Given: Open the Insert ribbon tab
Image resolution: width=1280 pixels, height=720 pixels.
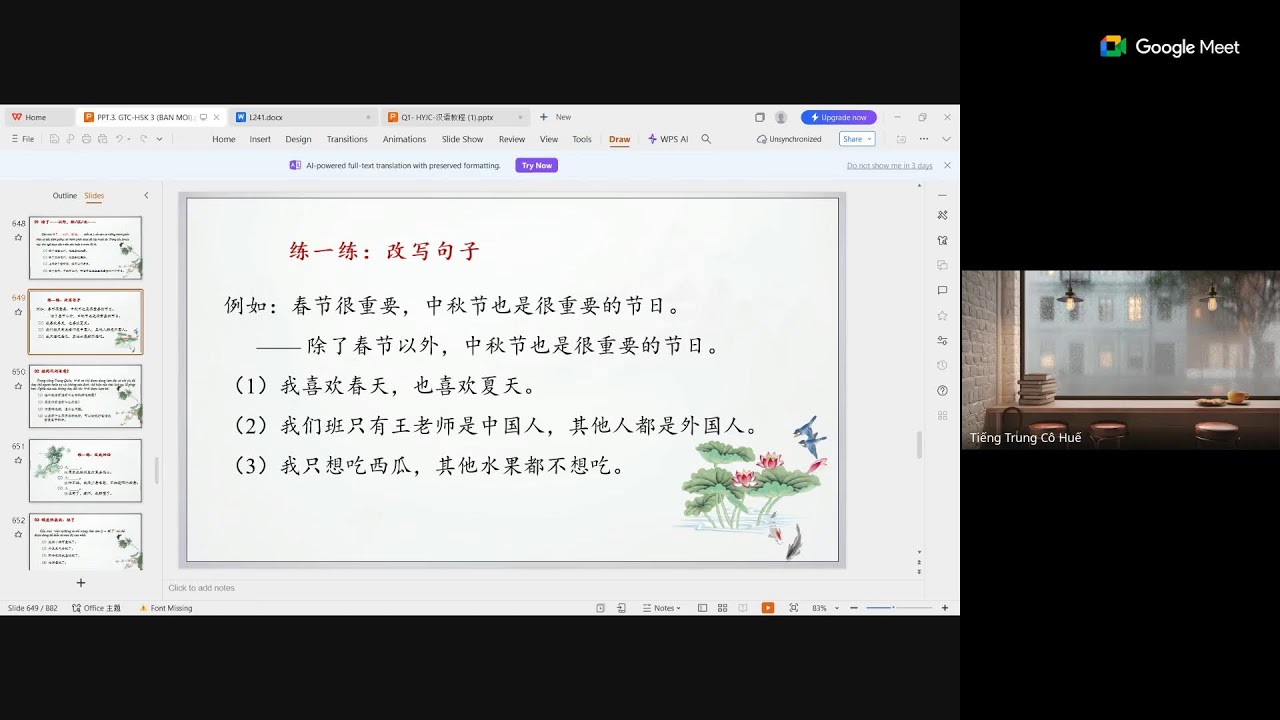Looking at the screenshot, I should click(x=260, y=139).
